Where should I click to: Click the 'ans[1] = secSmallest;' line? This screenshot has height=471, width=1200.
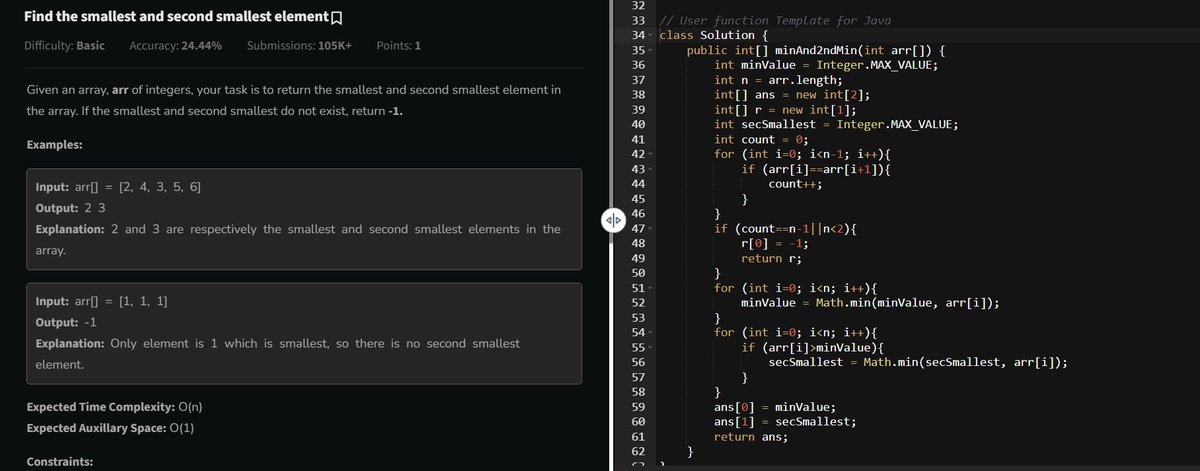(786, 421)
